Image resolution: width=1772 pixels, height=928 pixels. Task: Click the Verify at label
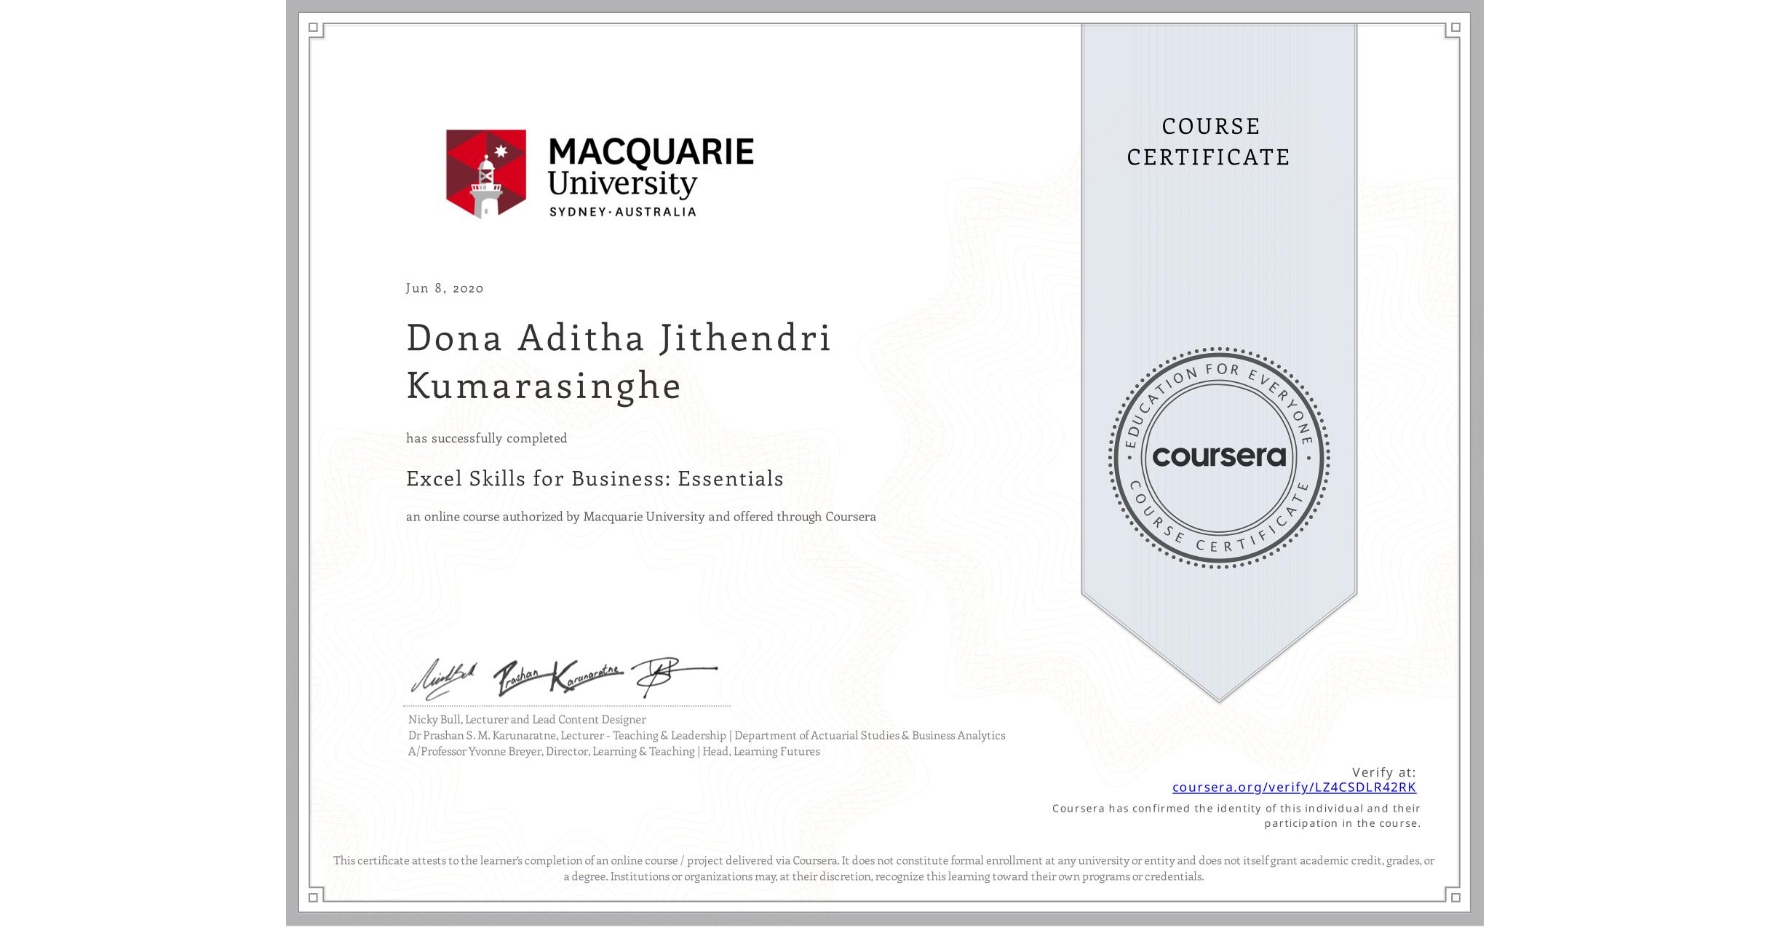pos(1384,771)
